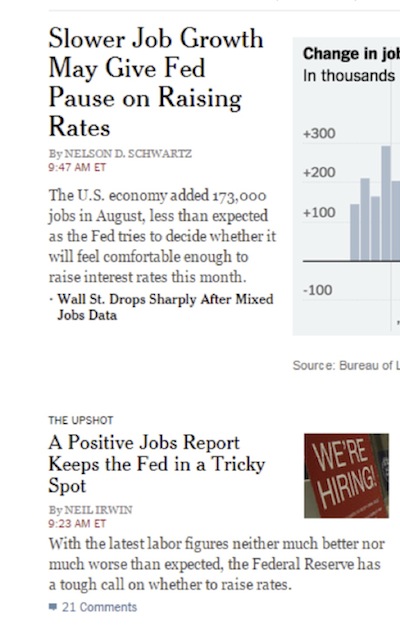Click the Nelson D. Schwartz byline

120,154
